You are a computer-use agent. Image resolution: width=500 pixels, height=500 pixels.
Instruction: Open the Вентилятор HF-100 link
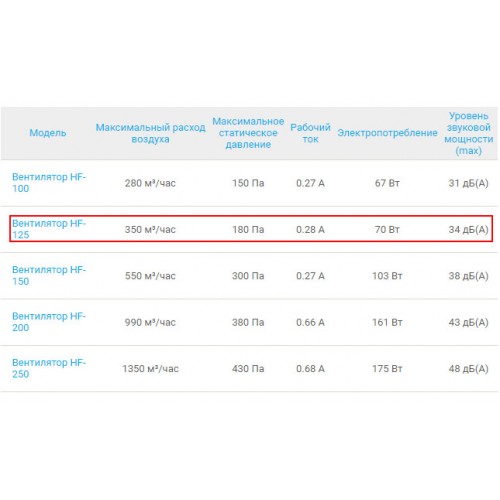tap(49, 183)
